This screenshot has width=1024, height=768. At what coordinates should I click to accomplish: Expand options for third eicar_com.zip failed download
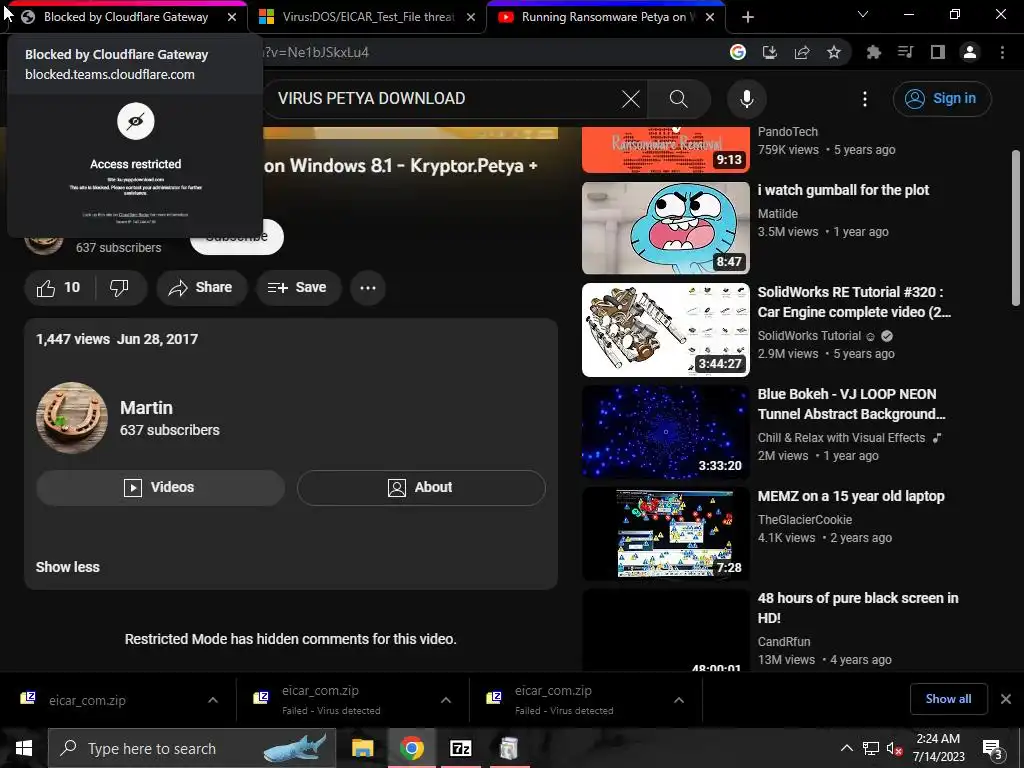point(679,700)
